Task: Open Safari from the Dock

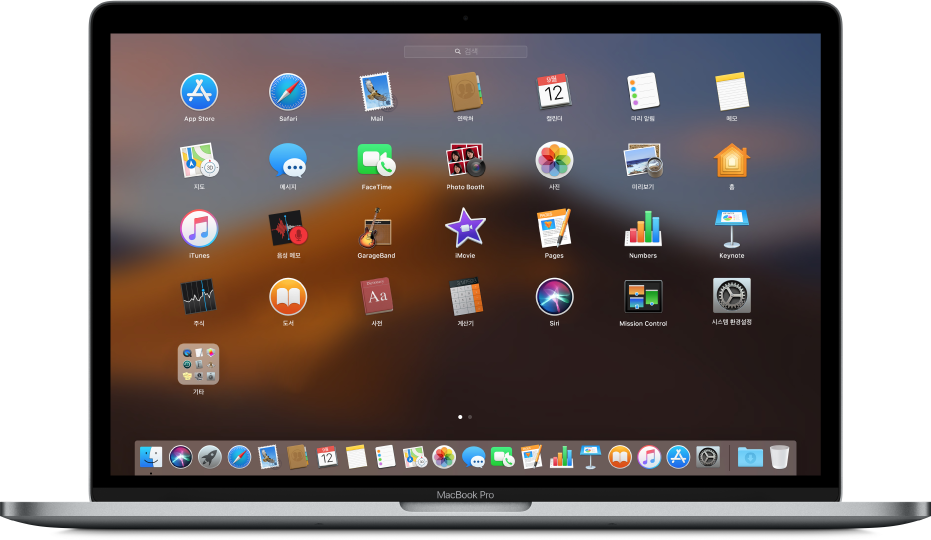Action: [x=239, y=457]
